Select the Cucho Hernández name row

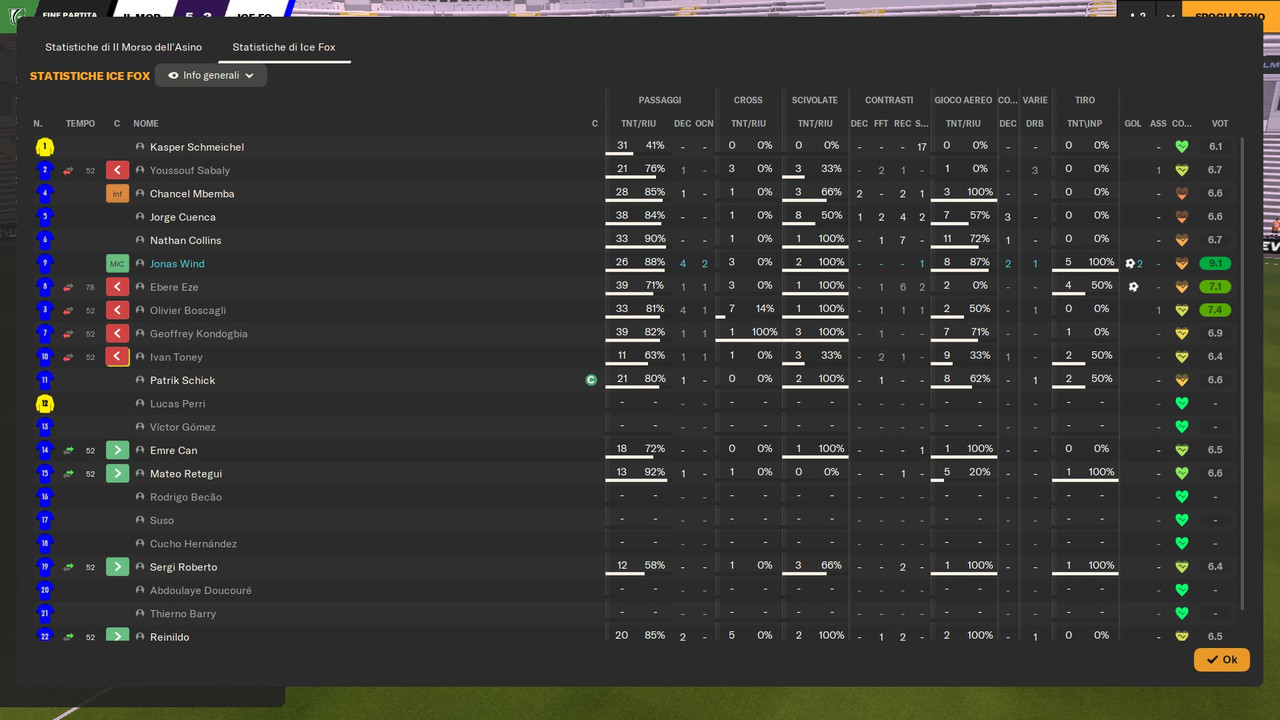[193, 544]
